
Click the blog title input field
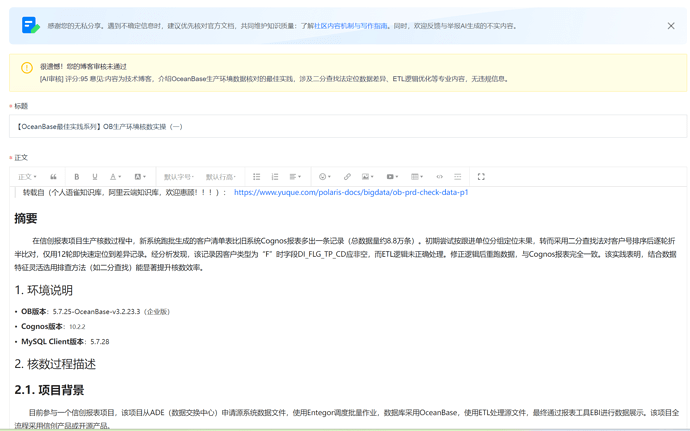click(348, 126)
